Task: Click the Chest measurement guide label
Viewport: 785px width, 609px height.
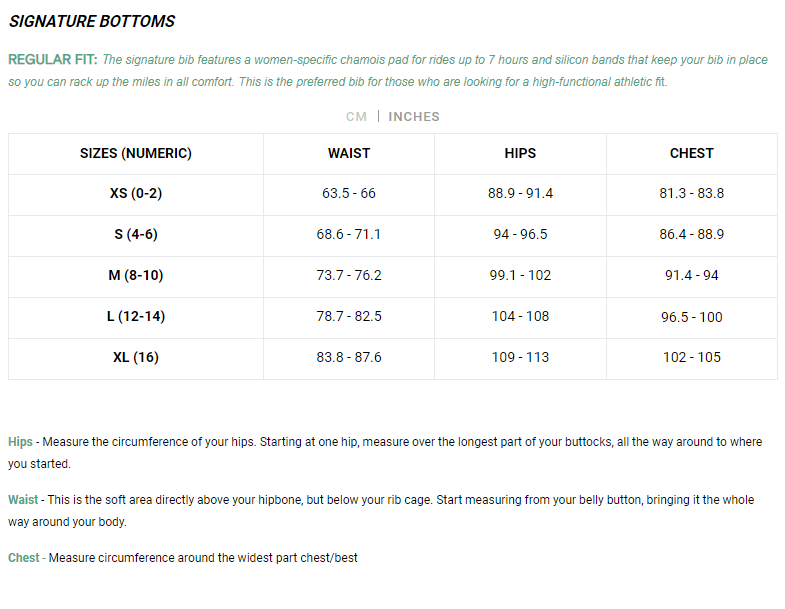Action: coord(24,558)
